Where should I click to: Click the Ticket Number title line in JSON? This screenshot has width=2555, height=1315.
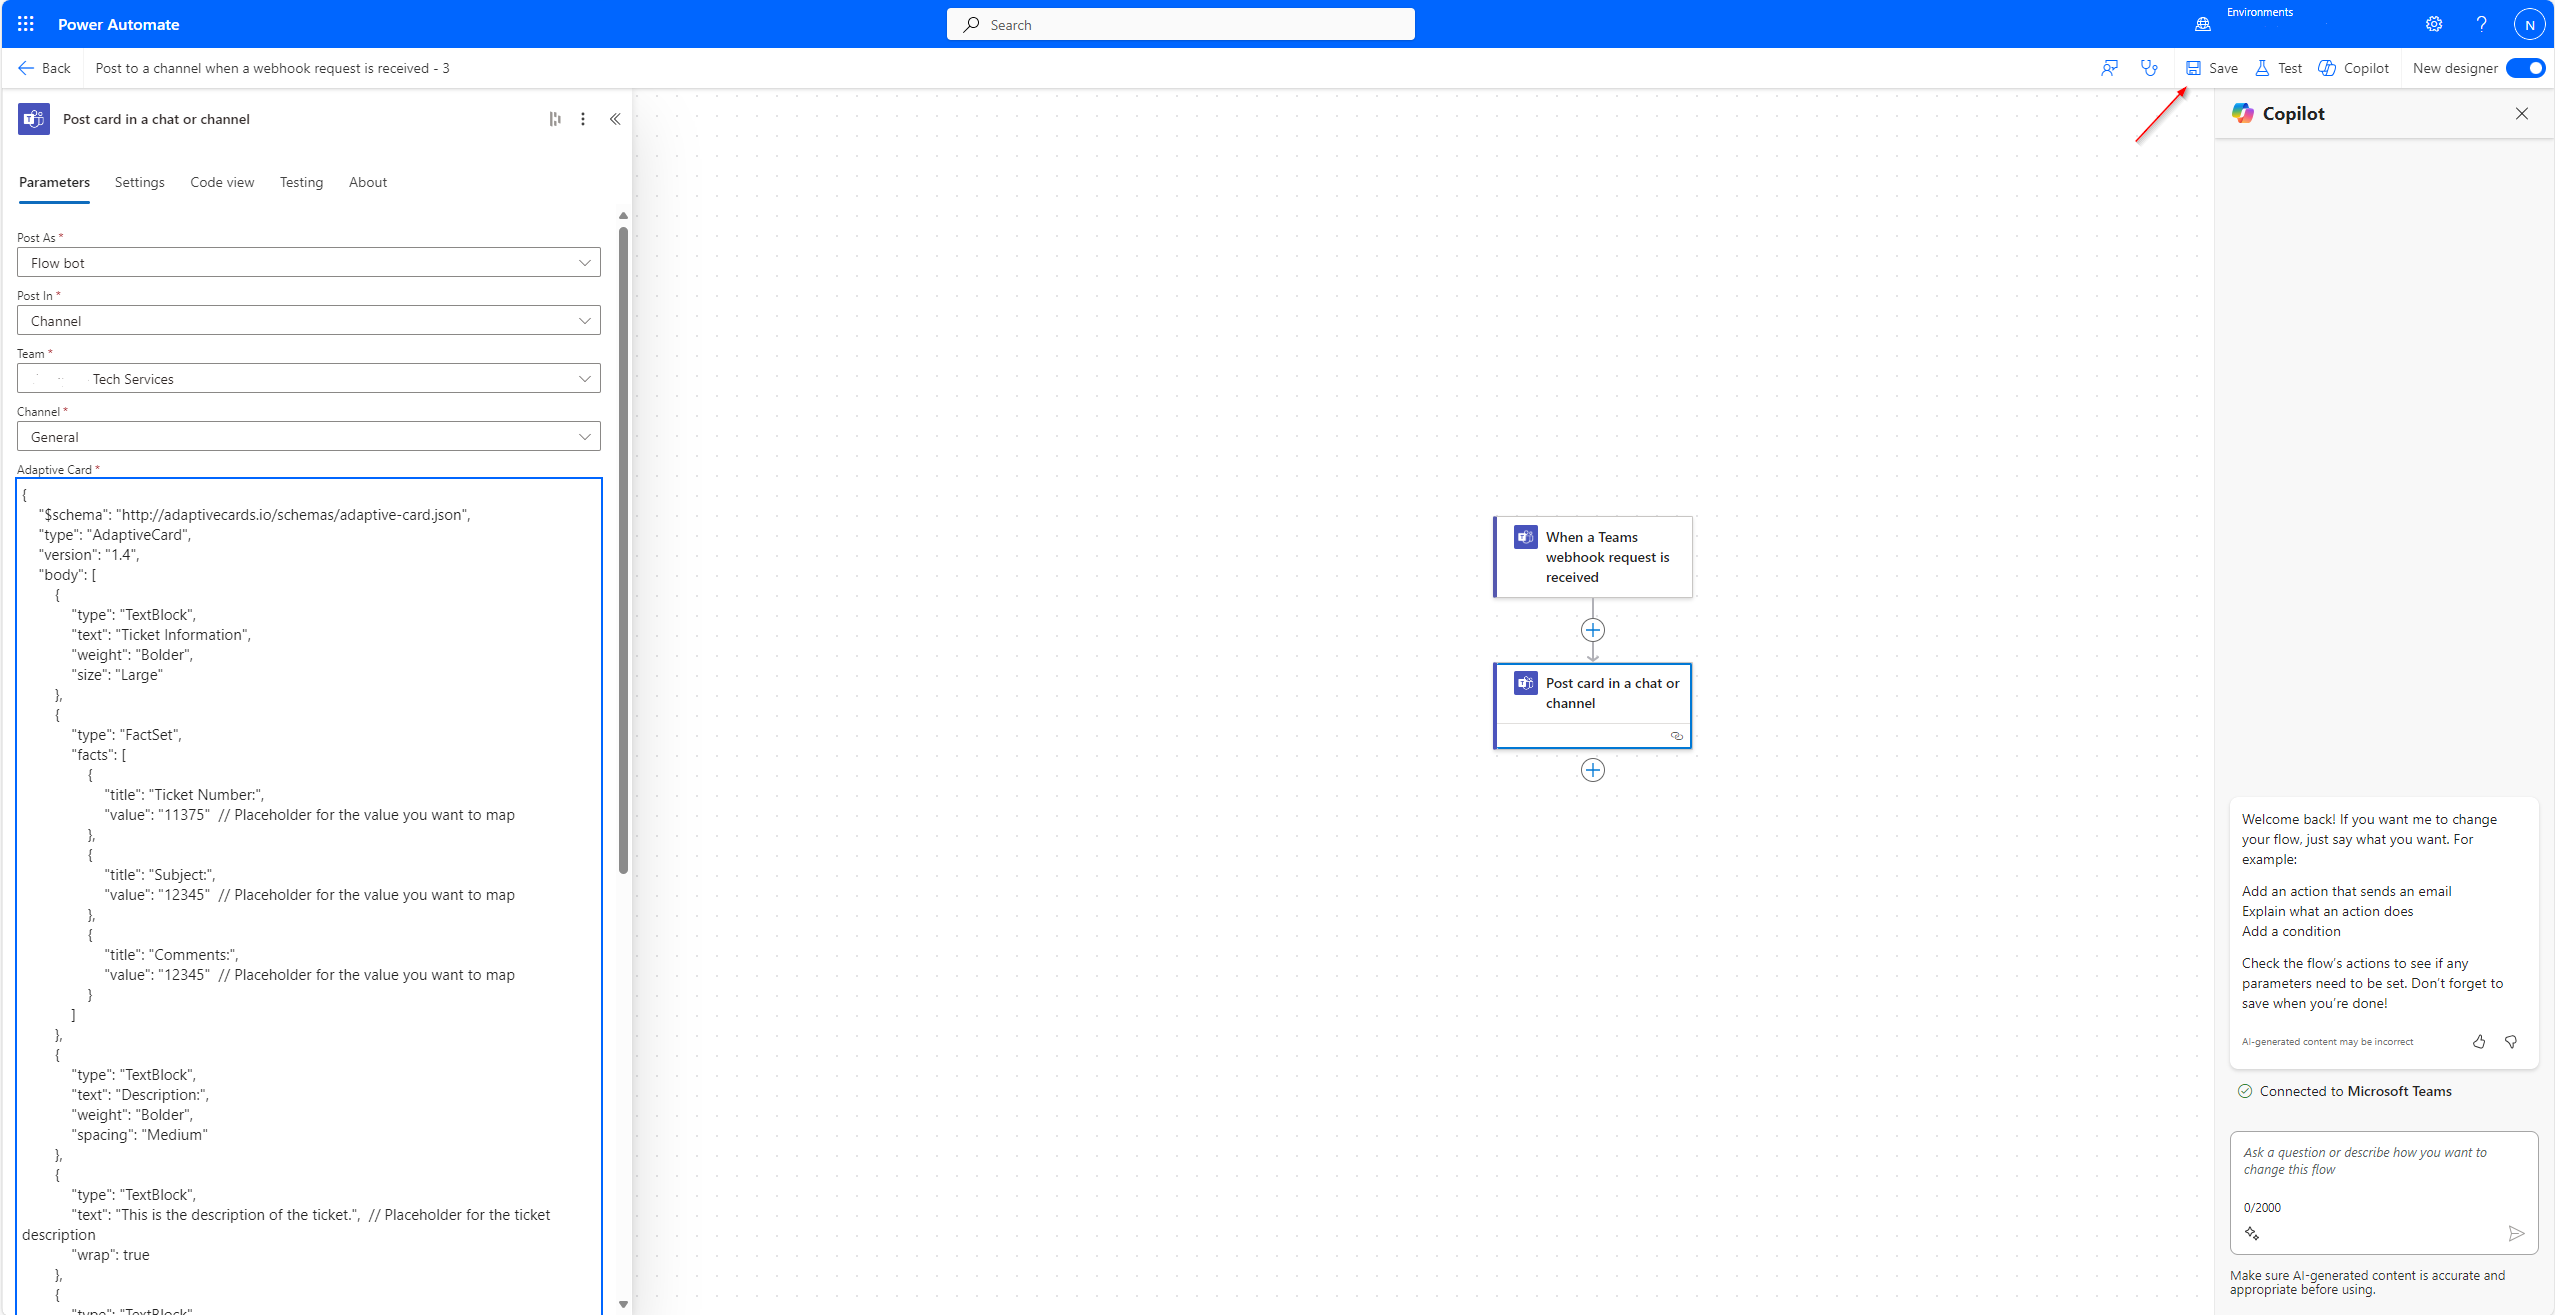[x=184, y=795]
